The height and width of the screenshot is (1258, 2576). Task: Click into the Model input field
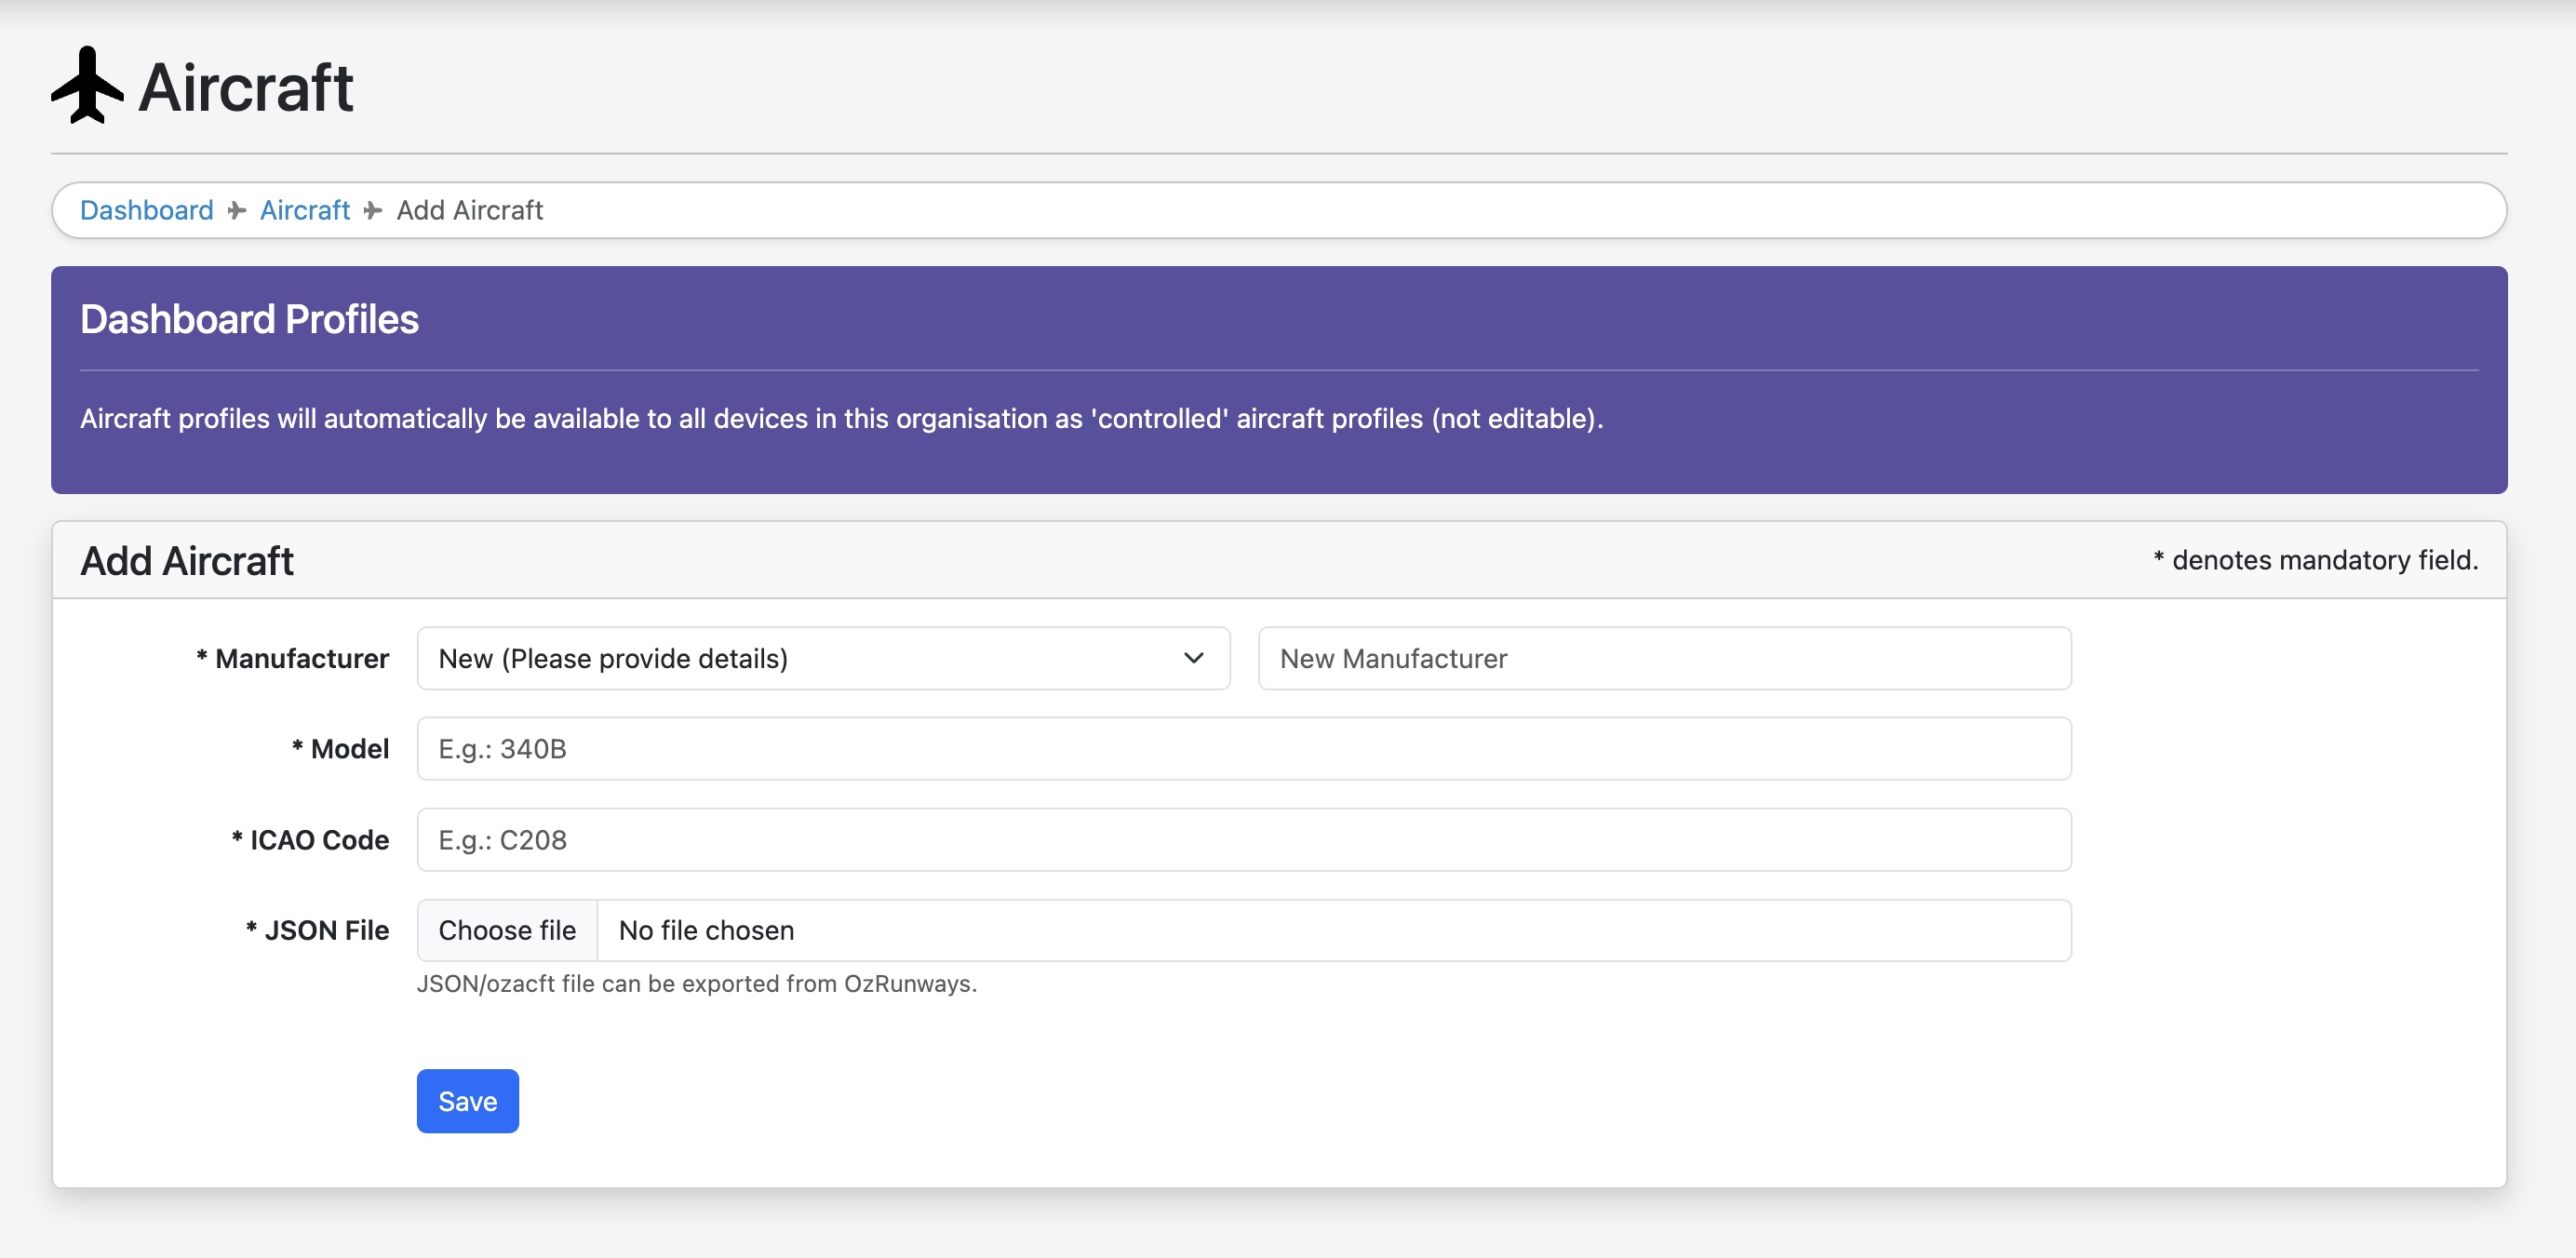1243,748
